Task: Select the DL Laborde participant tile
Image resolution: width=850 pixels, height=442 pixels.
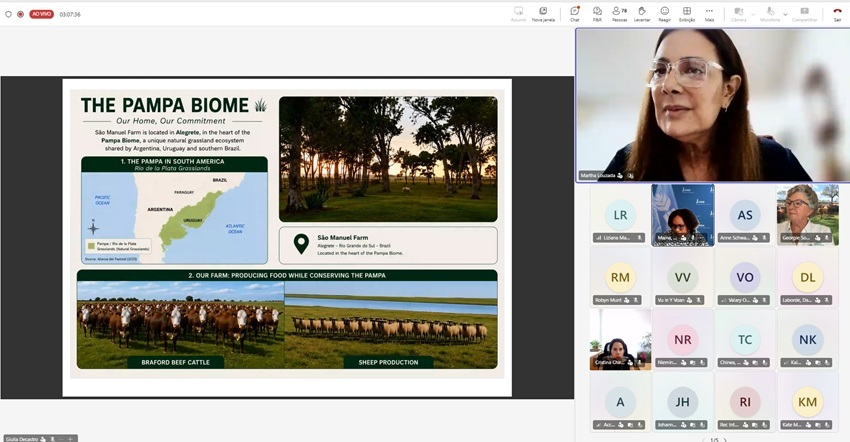Action: click(x=808, y=278)
